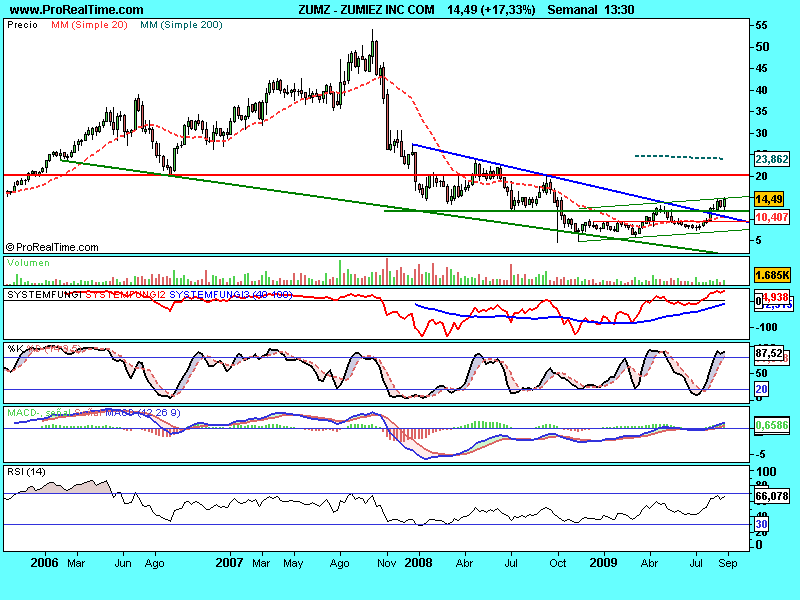Select the yellow 14,49 current price tag
The width and height of the screenshot is (800, 600).
[769, 199]
